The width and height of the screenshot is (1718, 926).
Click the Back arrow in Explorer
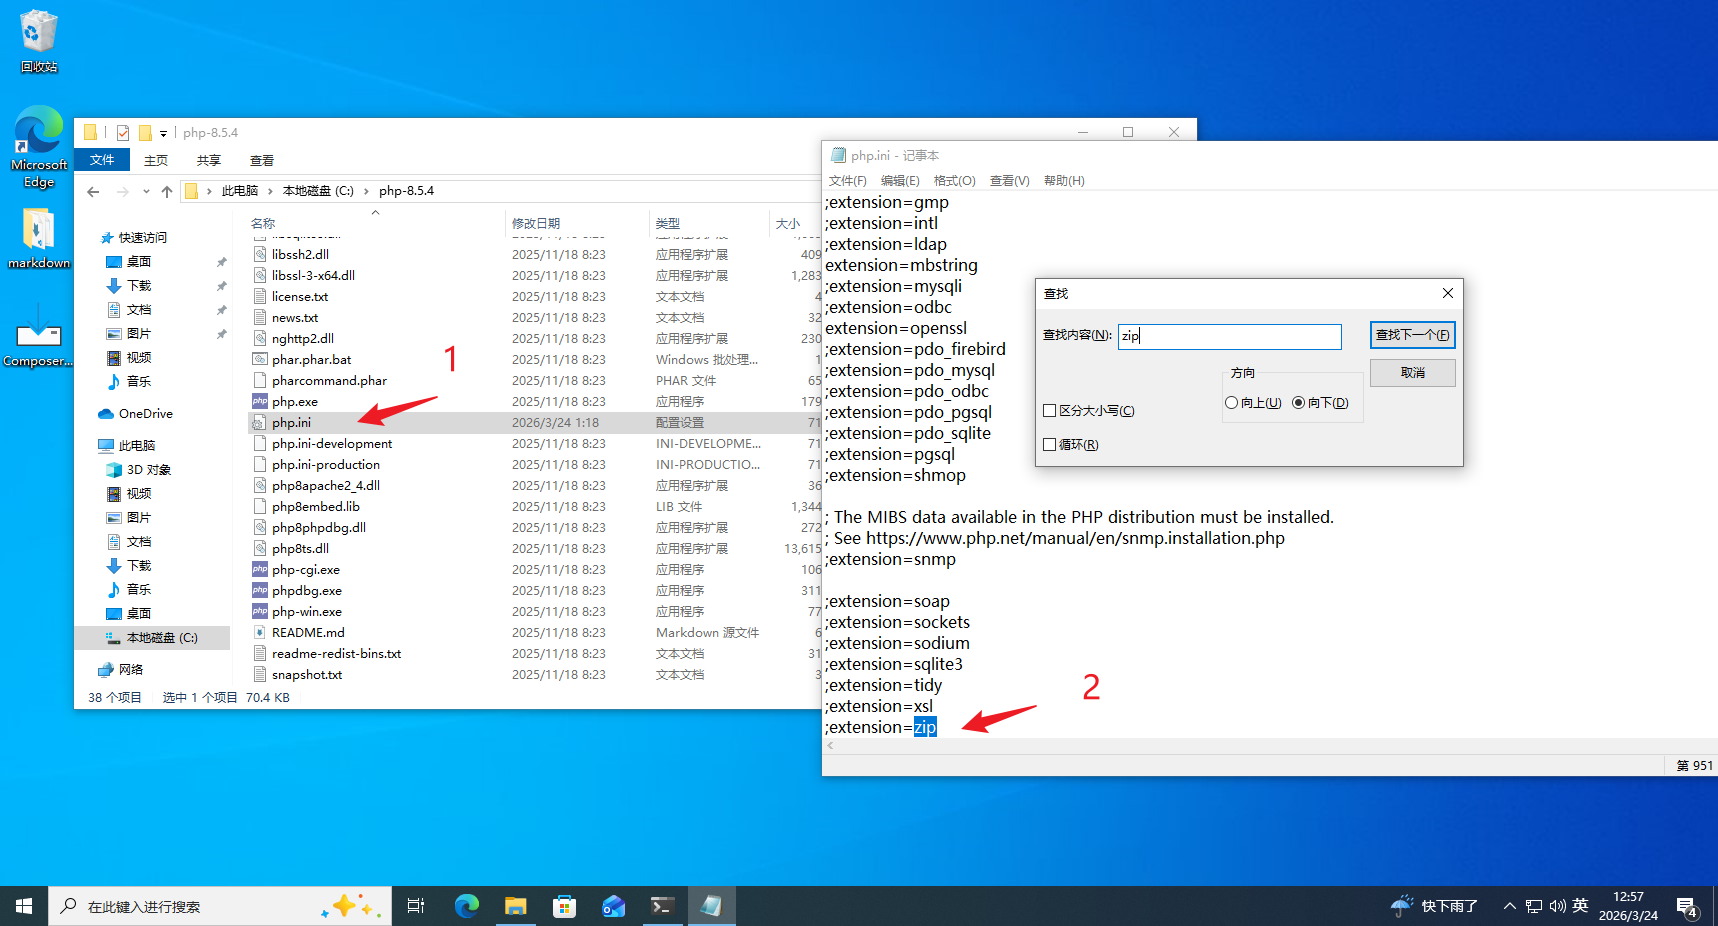click(x=93, y=191)
